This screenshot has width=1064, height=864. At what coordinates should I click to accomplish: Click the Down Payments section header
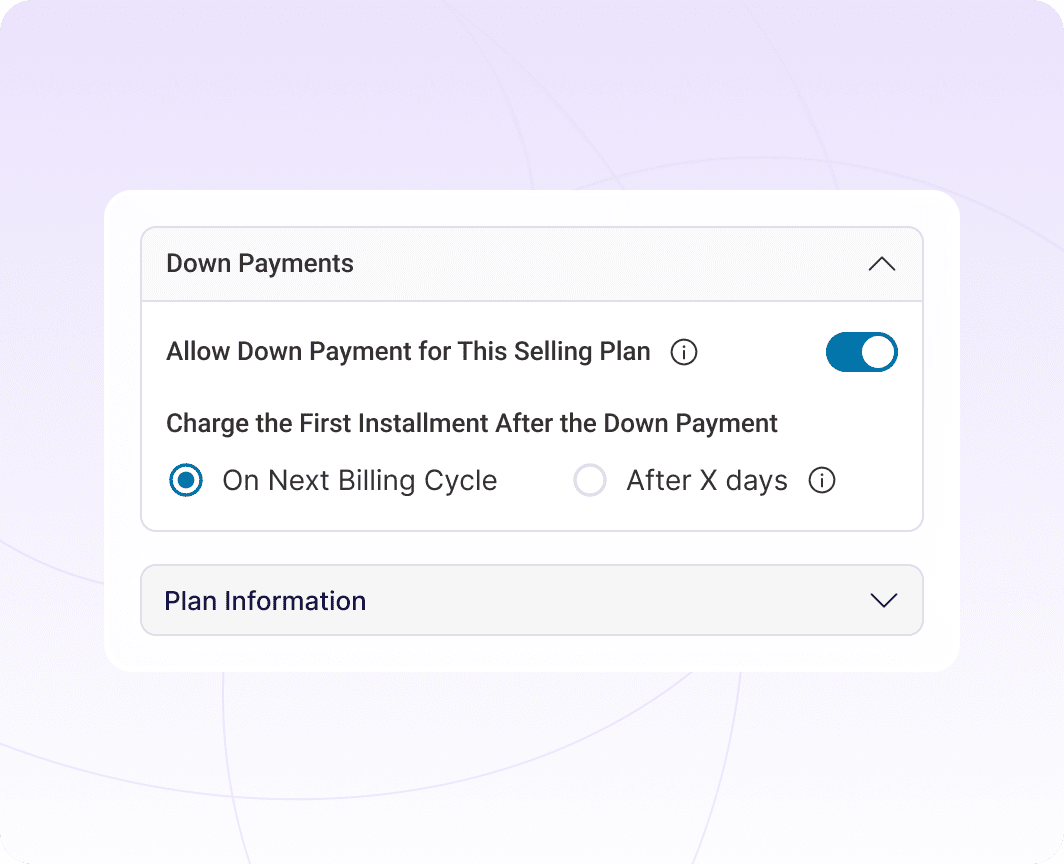[x=532, y=264]
